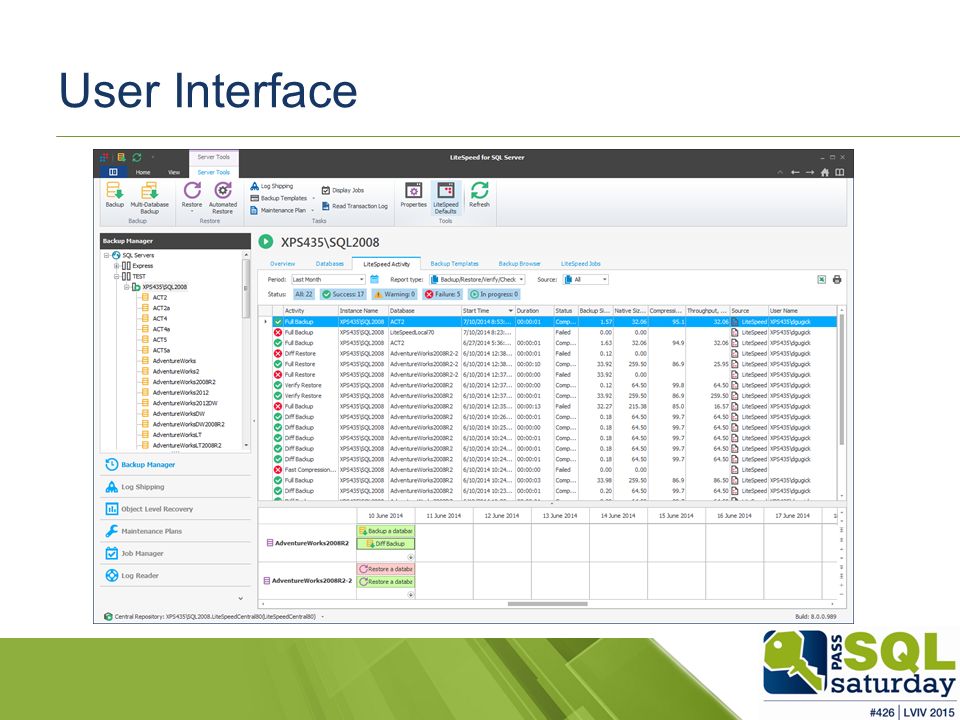Toggle the In progress: 0 filter
The image size is (960, 720).
coord(493,294)
